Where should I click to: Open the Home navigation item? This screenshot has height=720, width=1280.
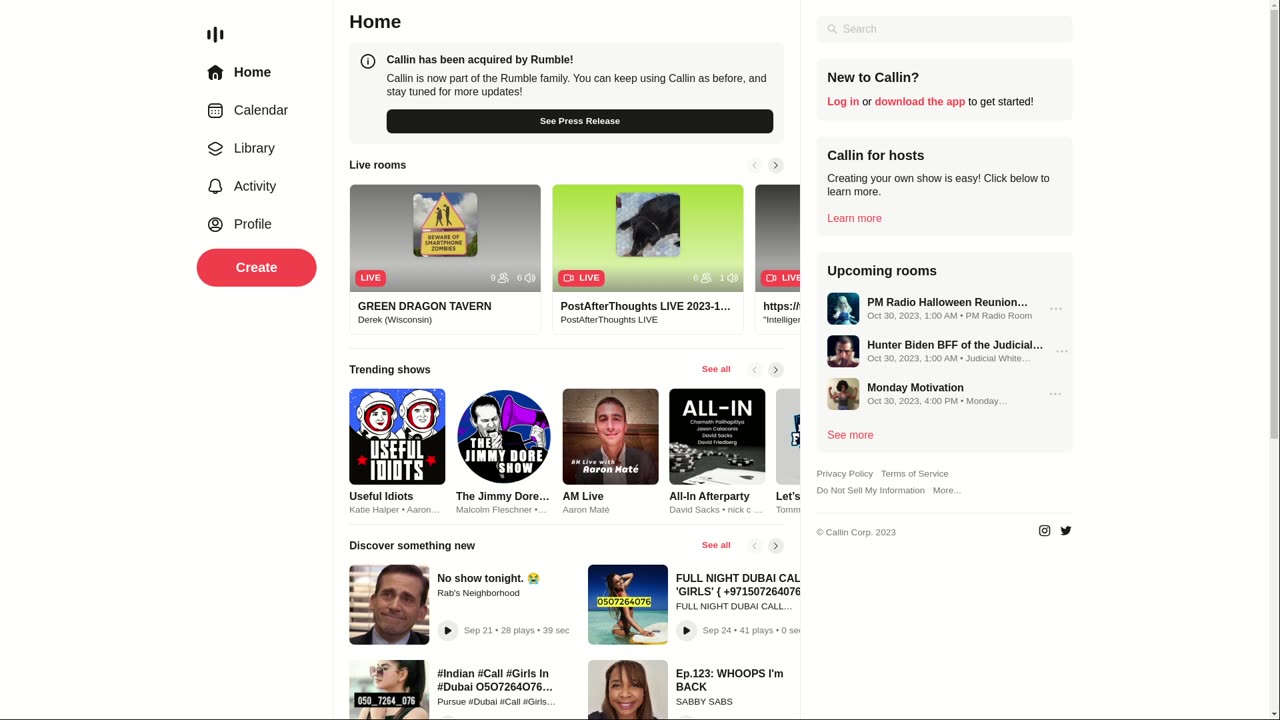pos(239,72)
